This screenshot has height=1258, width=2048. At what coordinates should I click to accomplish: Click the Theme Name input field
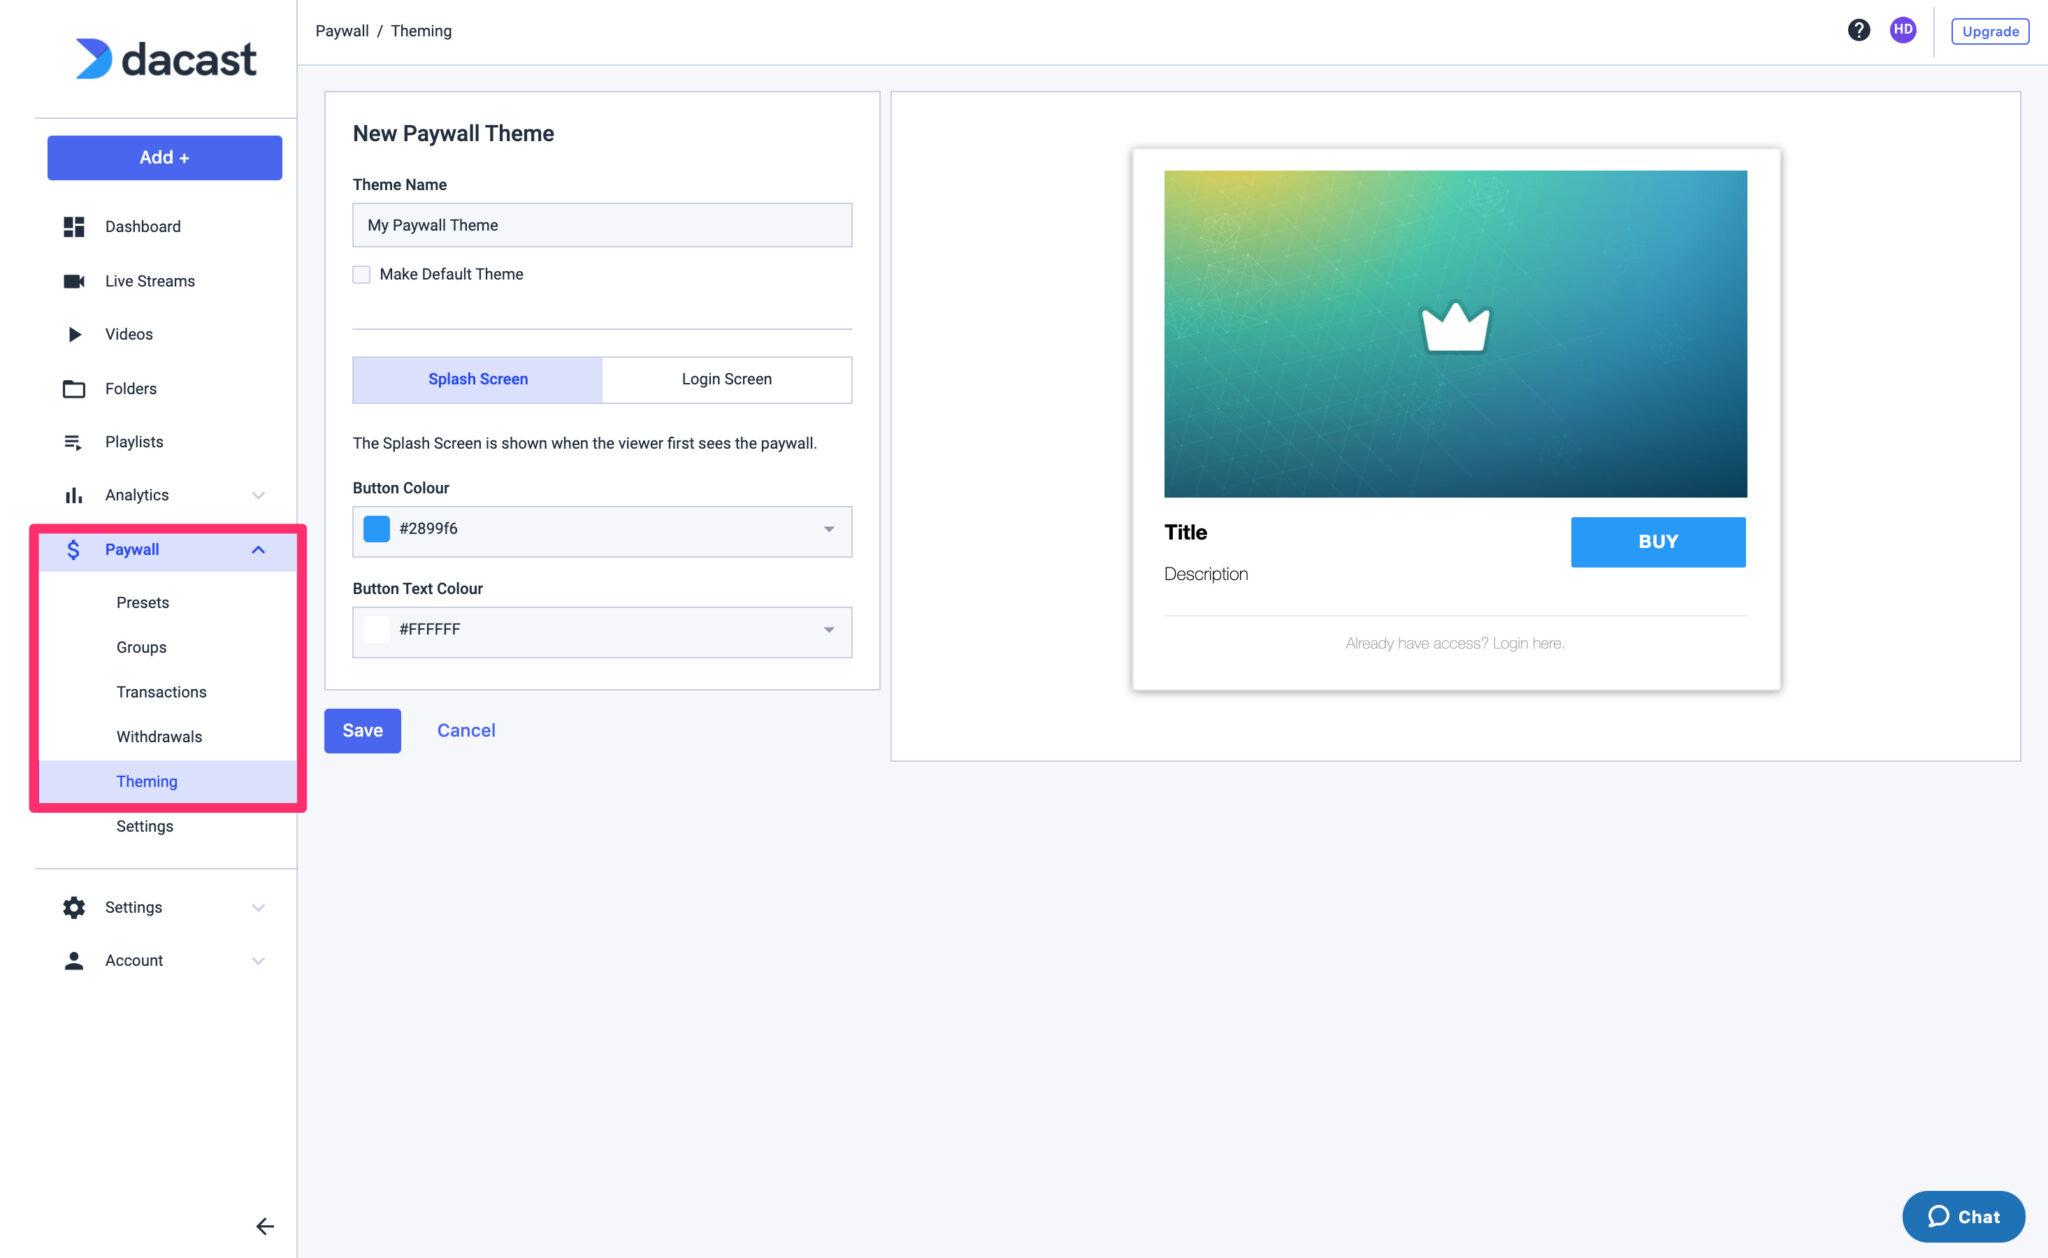click(x=601, y=224)
